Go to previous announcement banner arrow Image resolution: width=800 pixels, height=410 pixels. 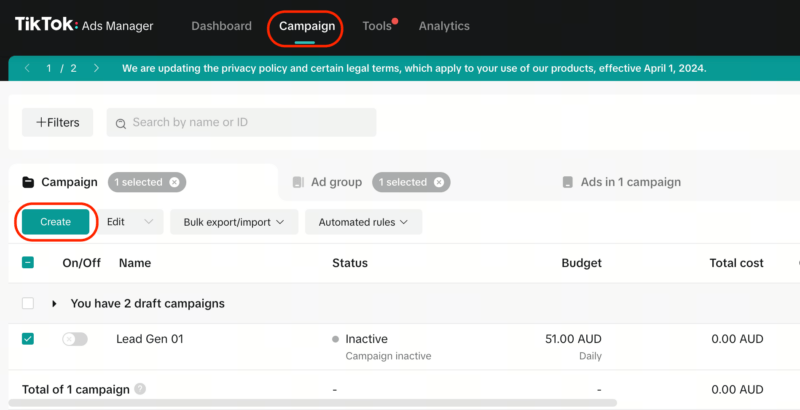point(27,68)
